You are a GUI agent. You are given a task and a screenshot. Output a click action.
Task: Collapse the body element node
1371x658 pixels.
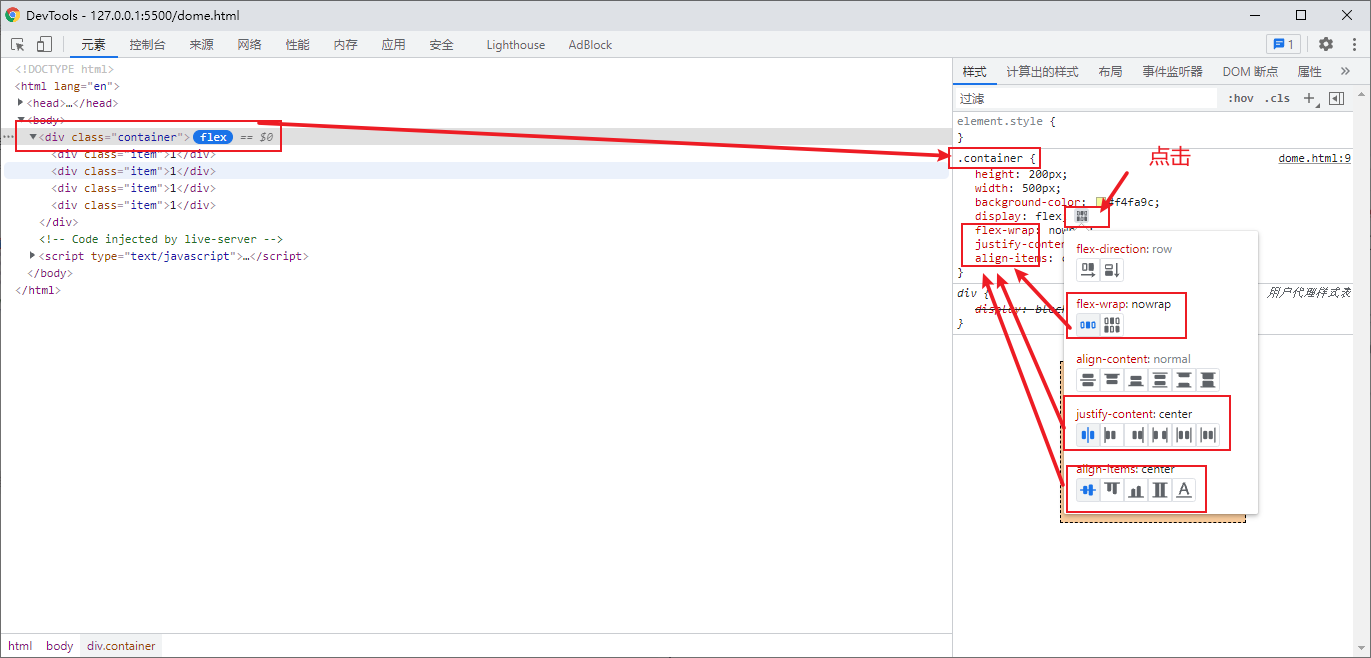pos(21,120)
